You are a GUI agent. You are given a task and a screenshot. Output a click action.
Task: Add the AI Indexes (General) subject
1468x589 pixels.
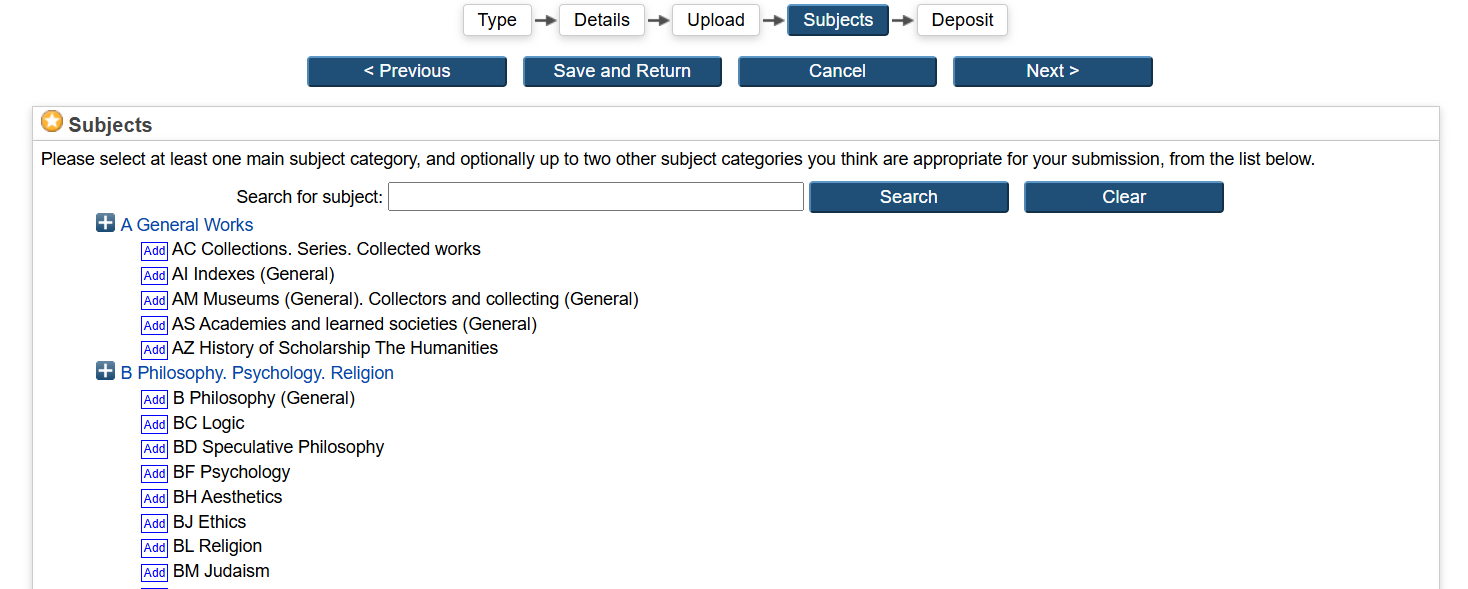(154, 275)
